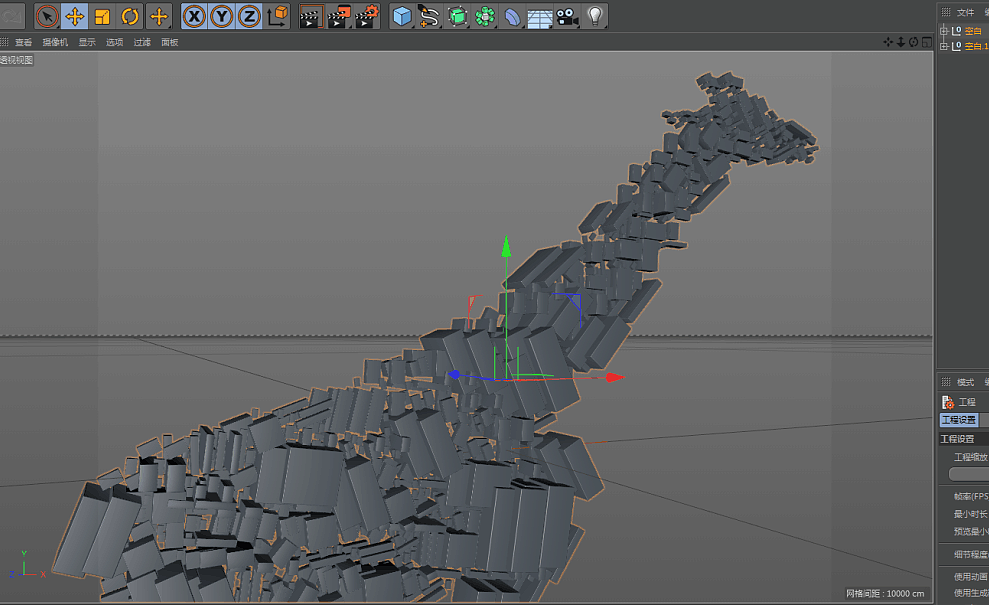This screenshot has height=605, width=989.
Task: Click the blue Z axis handle
Action: point(454,375)
